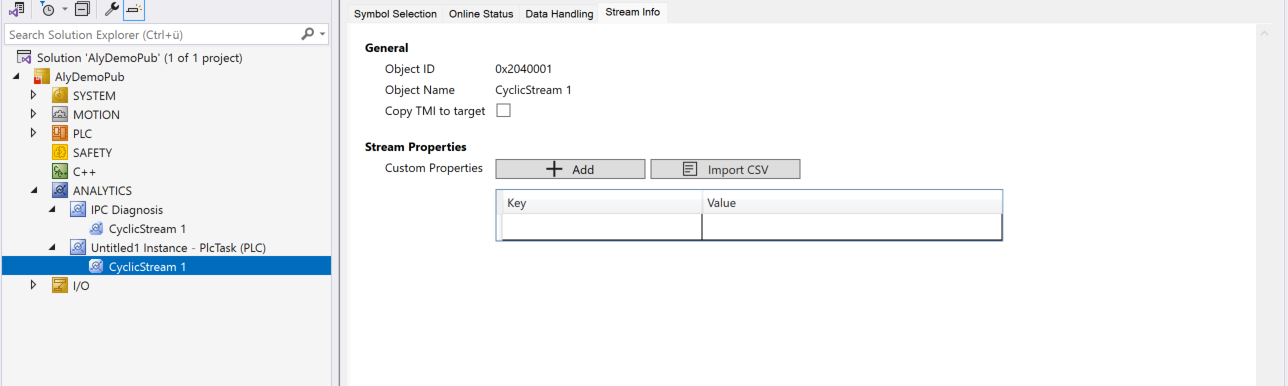Select the SAFETY tree label
The width and height of the screenshot is (1288, 386).
[x=92, y=153]
